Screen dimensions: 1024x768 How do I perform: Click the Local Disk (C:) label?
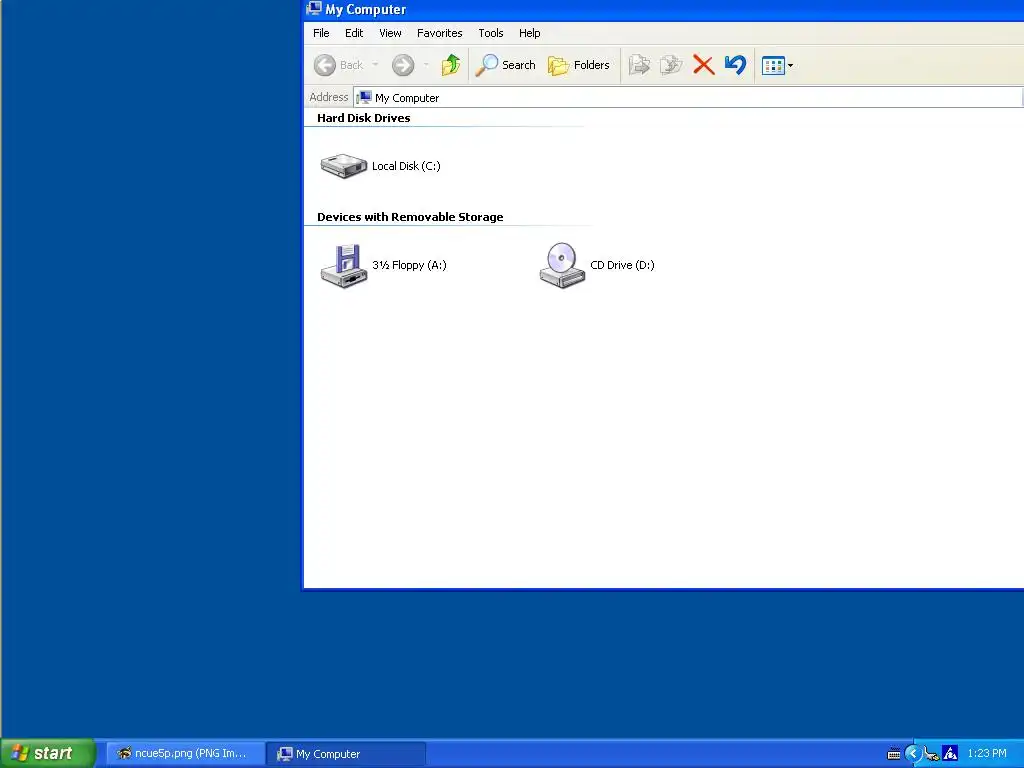point(406,166)
